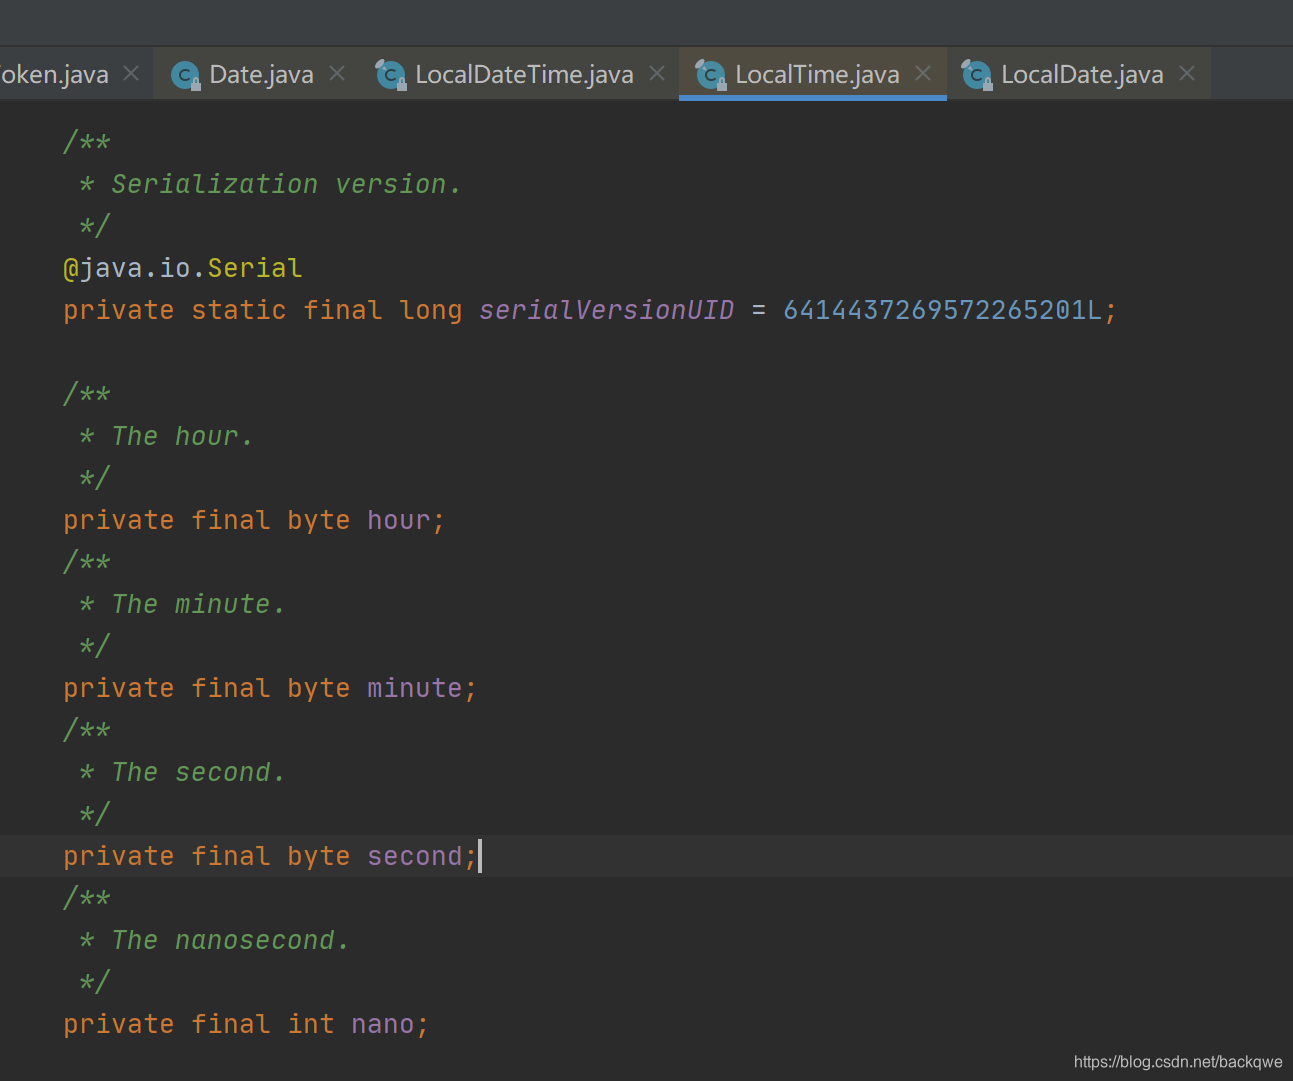Image resolution: width=1293 pixels, height=1081 pixels.
Task: Click the 'minute' field in its declaration
Action: 415,688
